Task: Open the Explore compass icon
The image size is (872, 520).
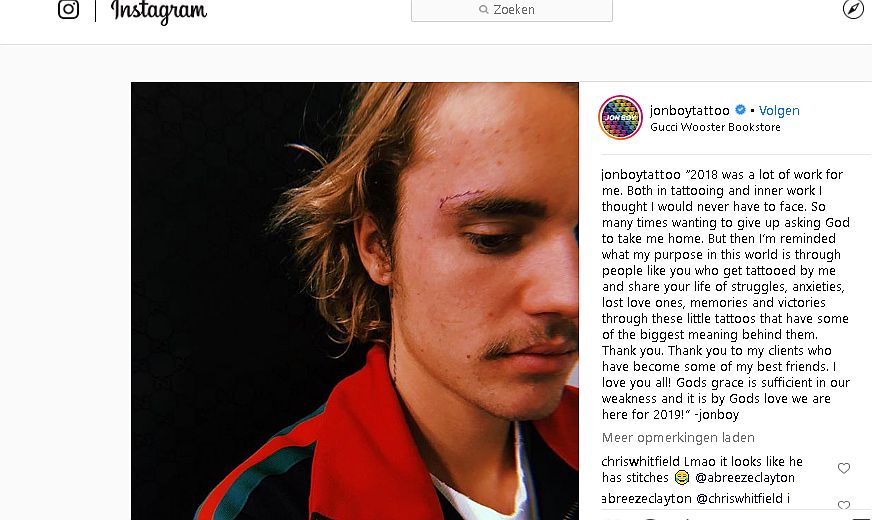Action: (x=853, y=9)
